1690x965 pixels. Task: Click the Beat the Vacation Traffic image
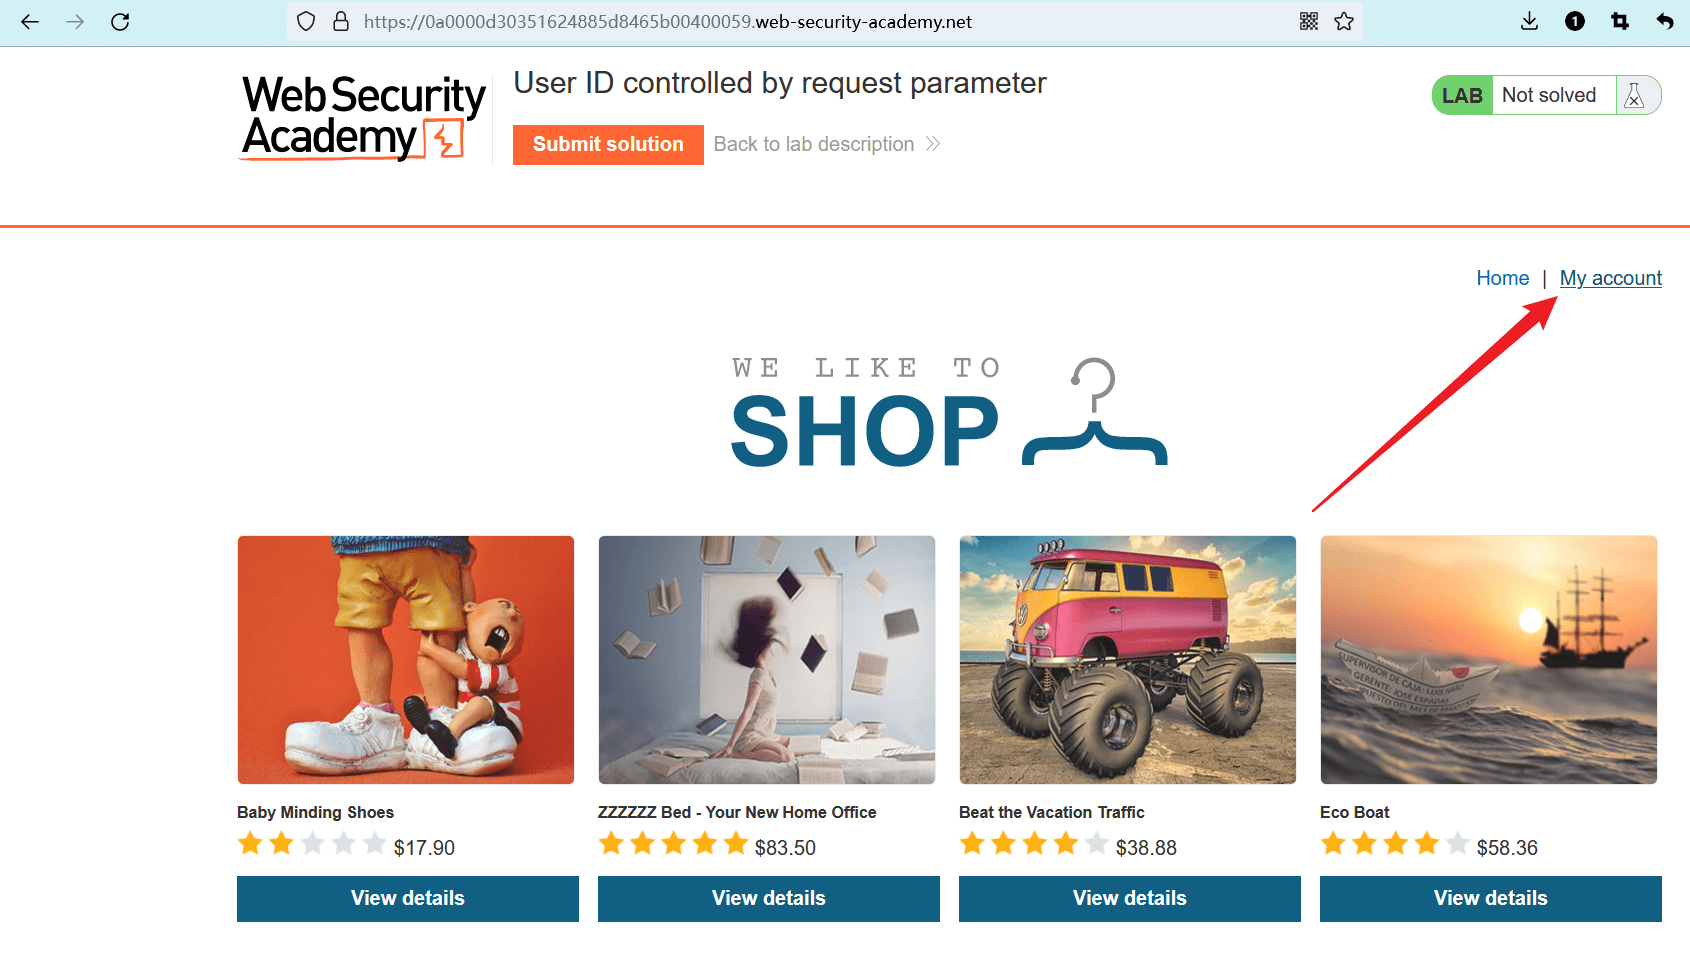tap(1127, 660)
